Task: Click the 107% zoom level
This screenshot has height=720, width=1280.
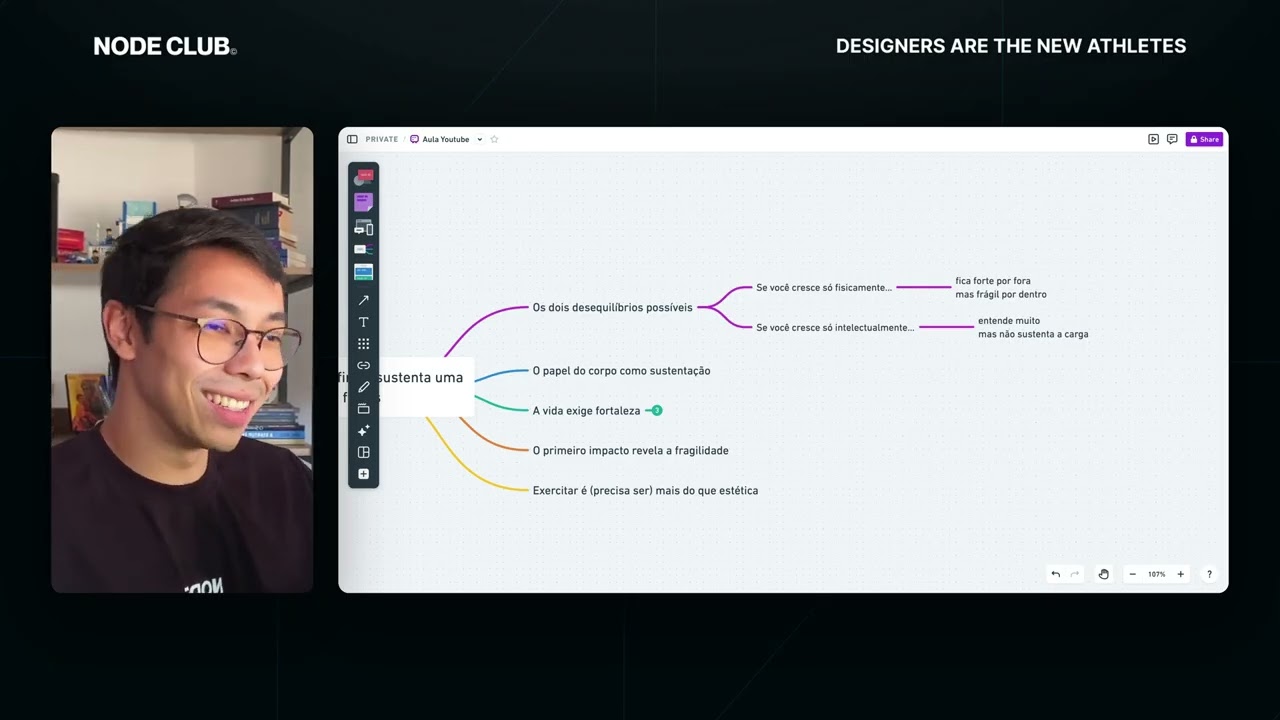Action: point(1157,574)
